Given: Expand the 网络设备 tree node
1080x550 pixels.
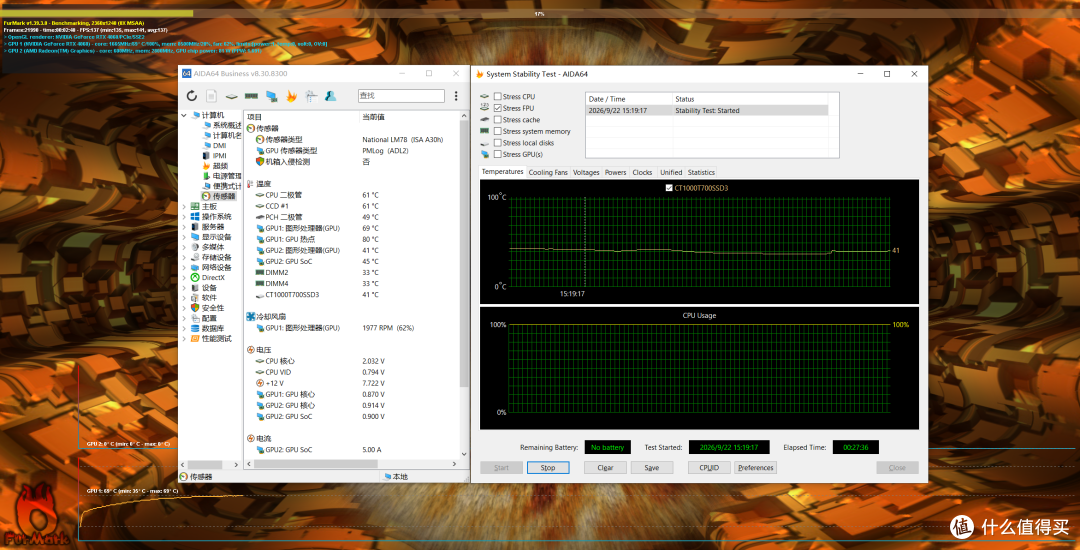Looking at the screenshot, I should point(184,267).
